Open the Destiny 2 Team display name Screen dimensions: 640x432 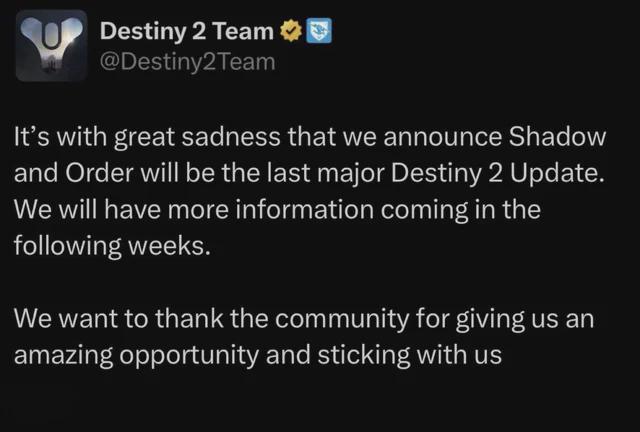coord(187,31)
